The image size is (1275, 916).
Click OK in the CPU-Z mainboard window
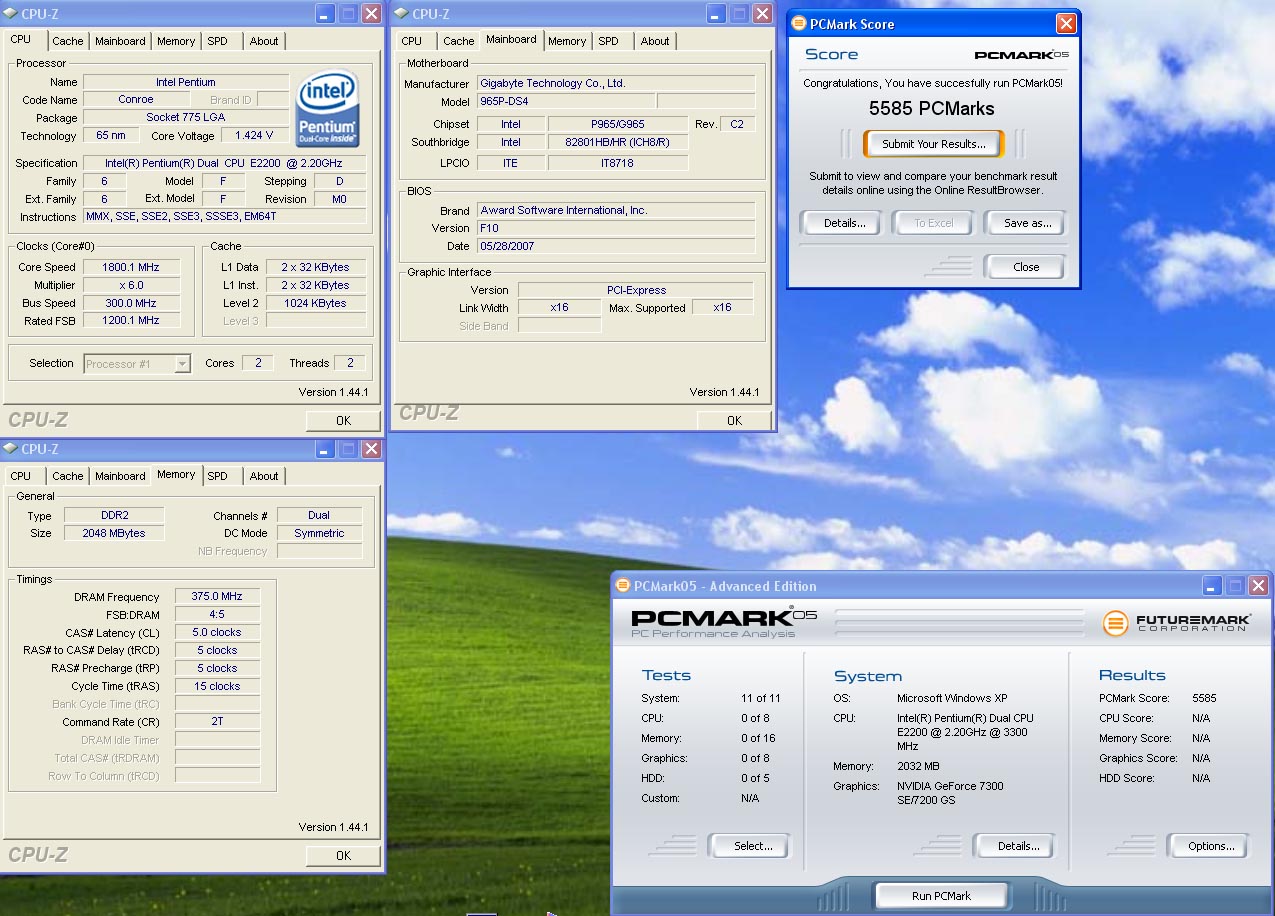(734, 421)
